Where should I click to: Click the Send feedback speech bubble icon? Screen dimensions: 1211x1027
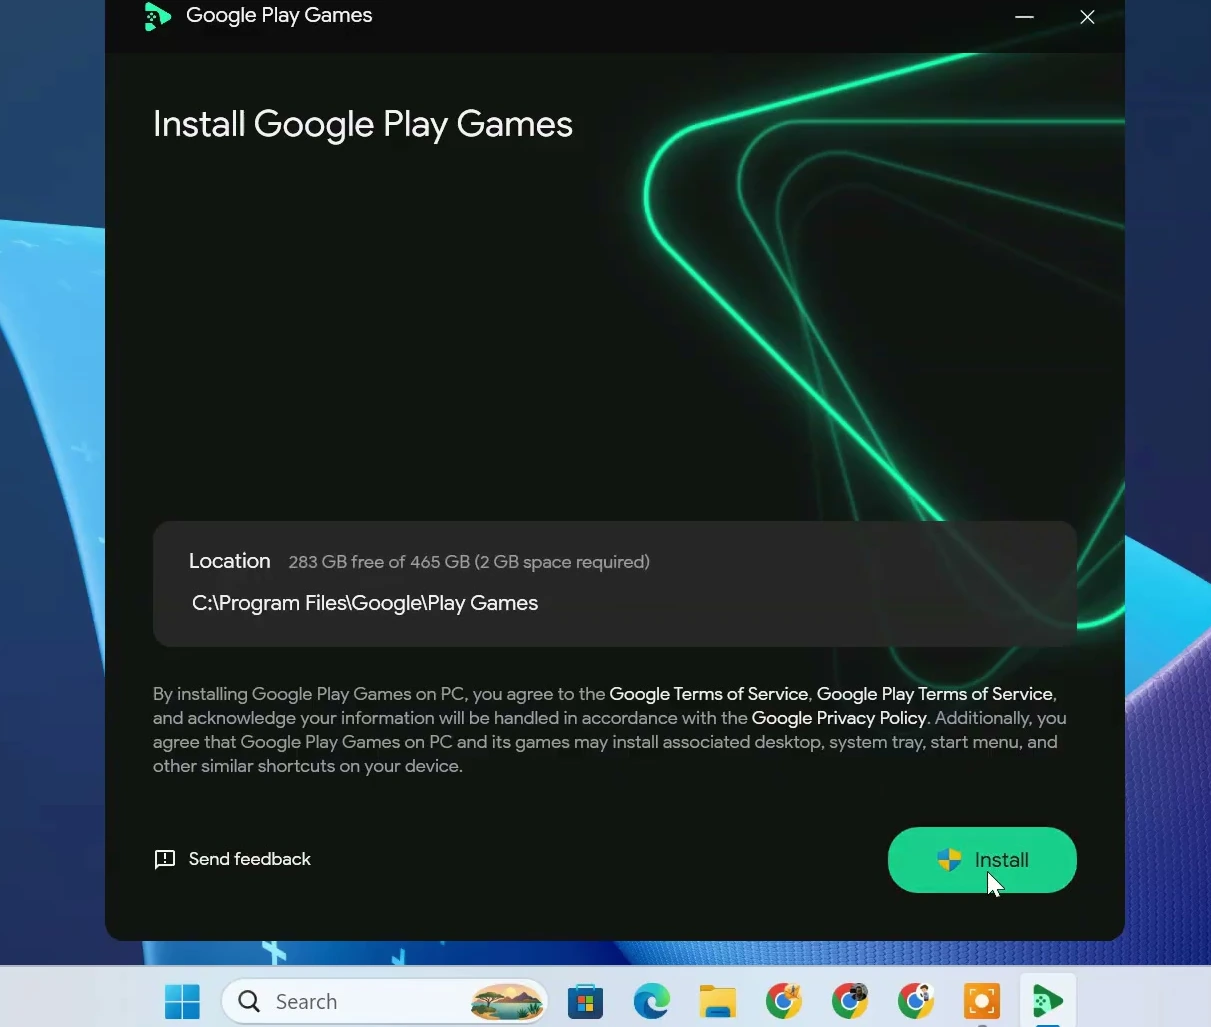click(x=165, y=859)
